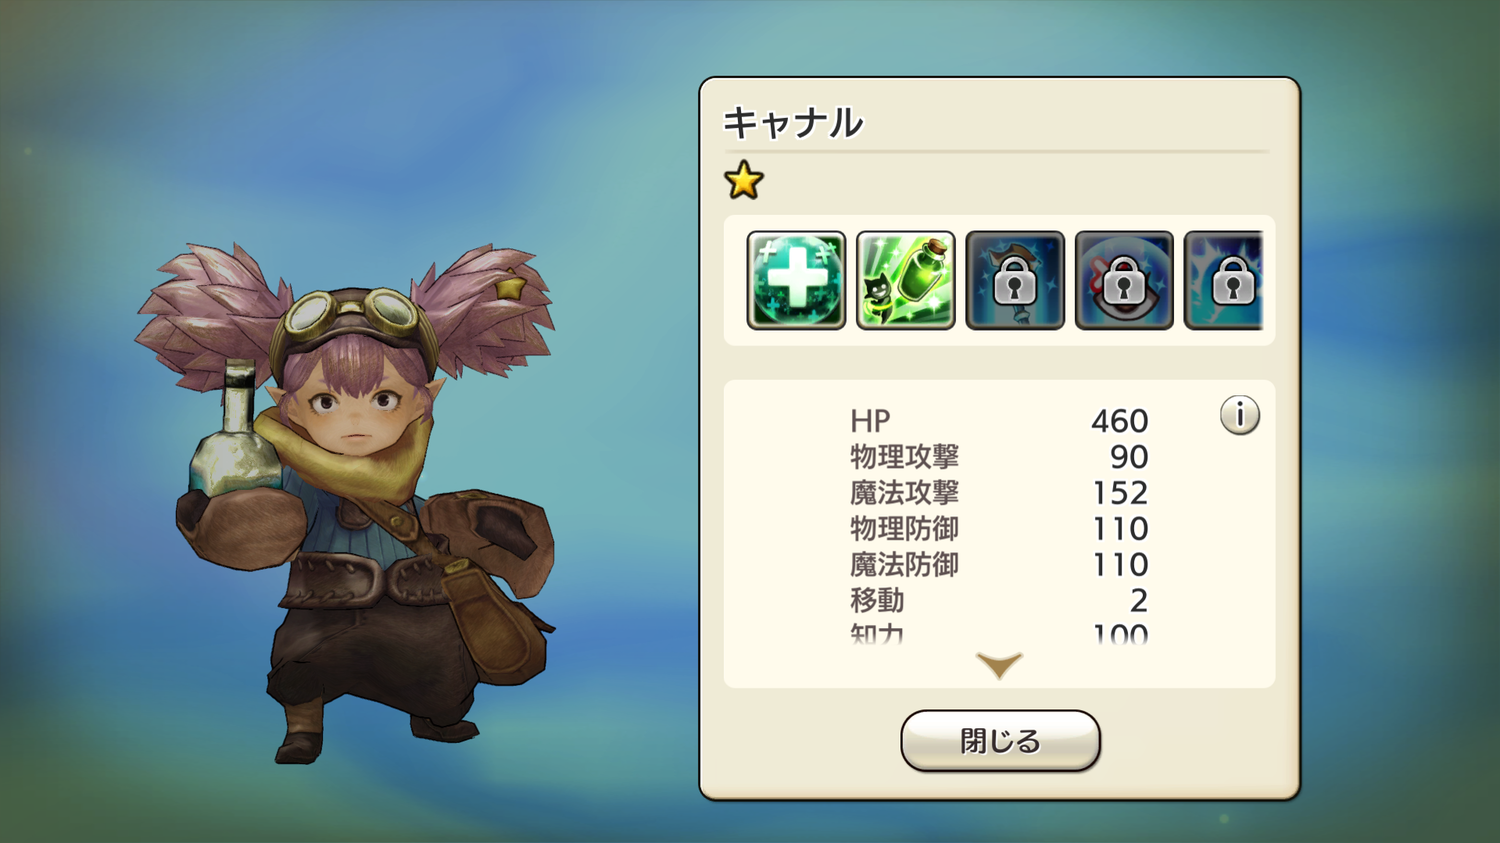Open the stats info (i) icon
Viewport: 1500px width, 843px height.
point(1240,415)
